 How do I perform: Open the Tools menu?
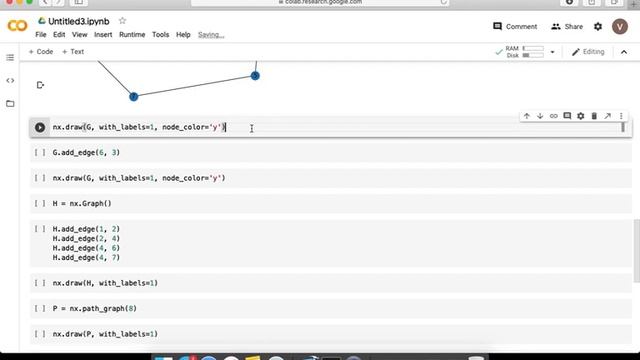coord(160,35)
